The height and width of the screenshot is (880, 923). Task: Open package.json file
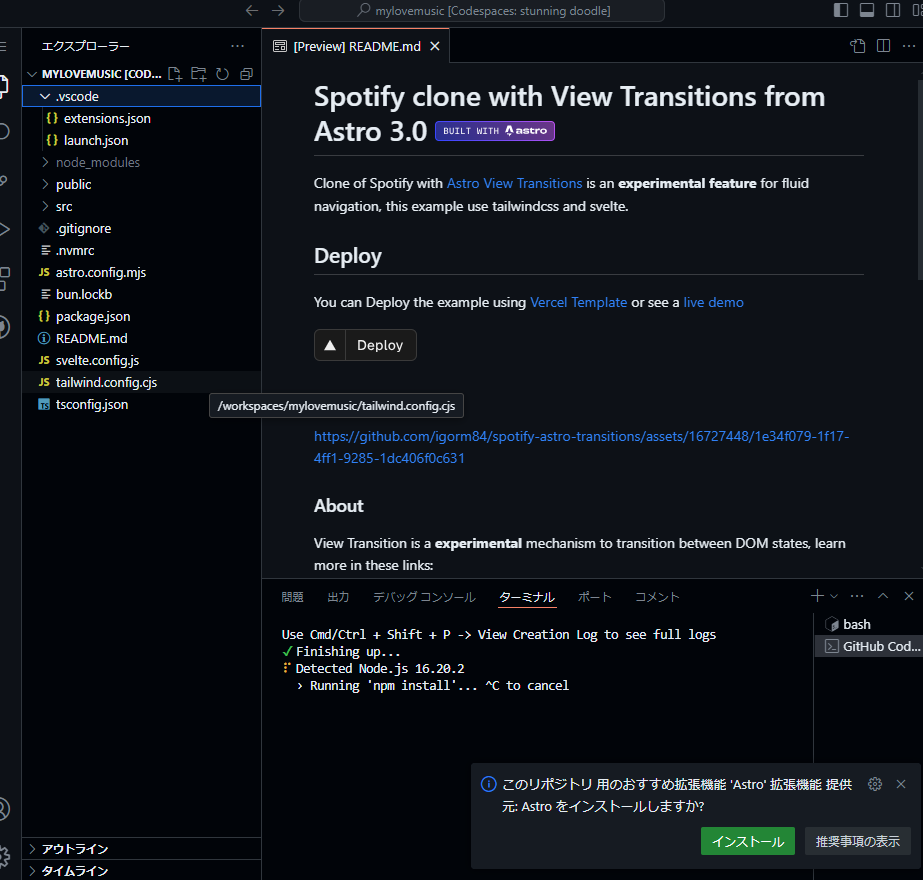point(141,316)
